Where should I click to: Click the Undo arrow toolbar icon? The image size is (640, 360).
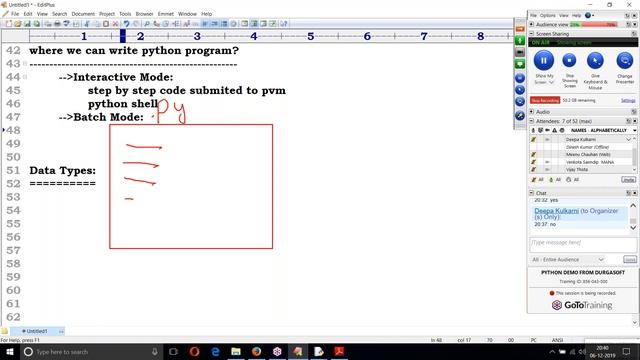coord(127,24)
